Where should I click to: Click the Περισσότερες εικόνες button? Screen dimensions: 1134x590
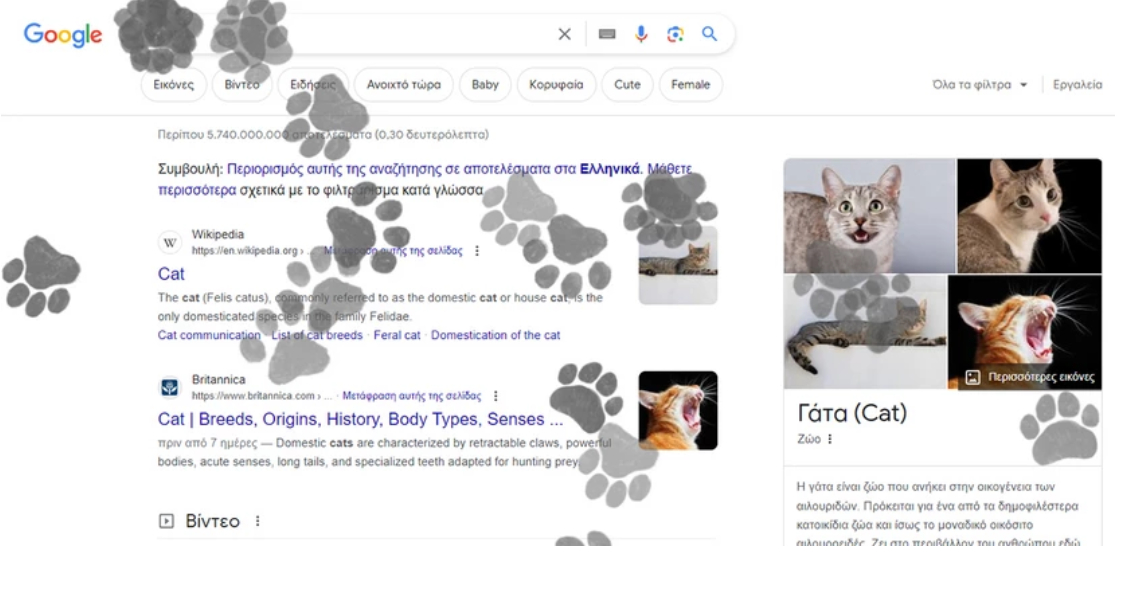(1030, 377)
